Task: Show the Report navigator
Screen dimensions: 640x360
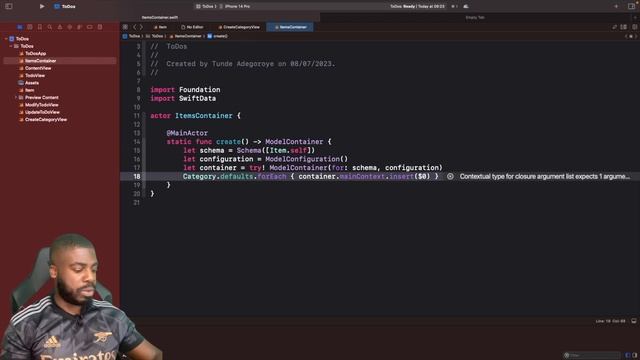Action: point(100,27)
